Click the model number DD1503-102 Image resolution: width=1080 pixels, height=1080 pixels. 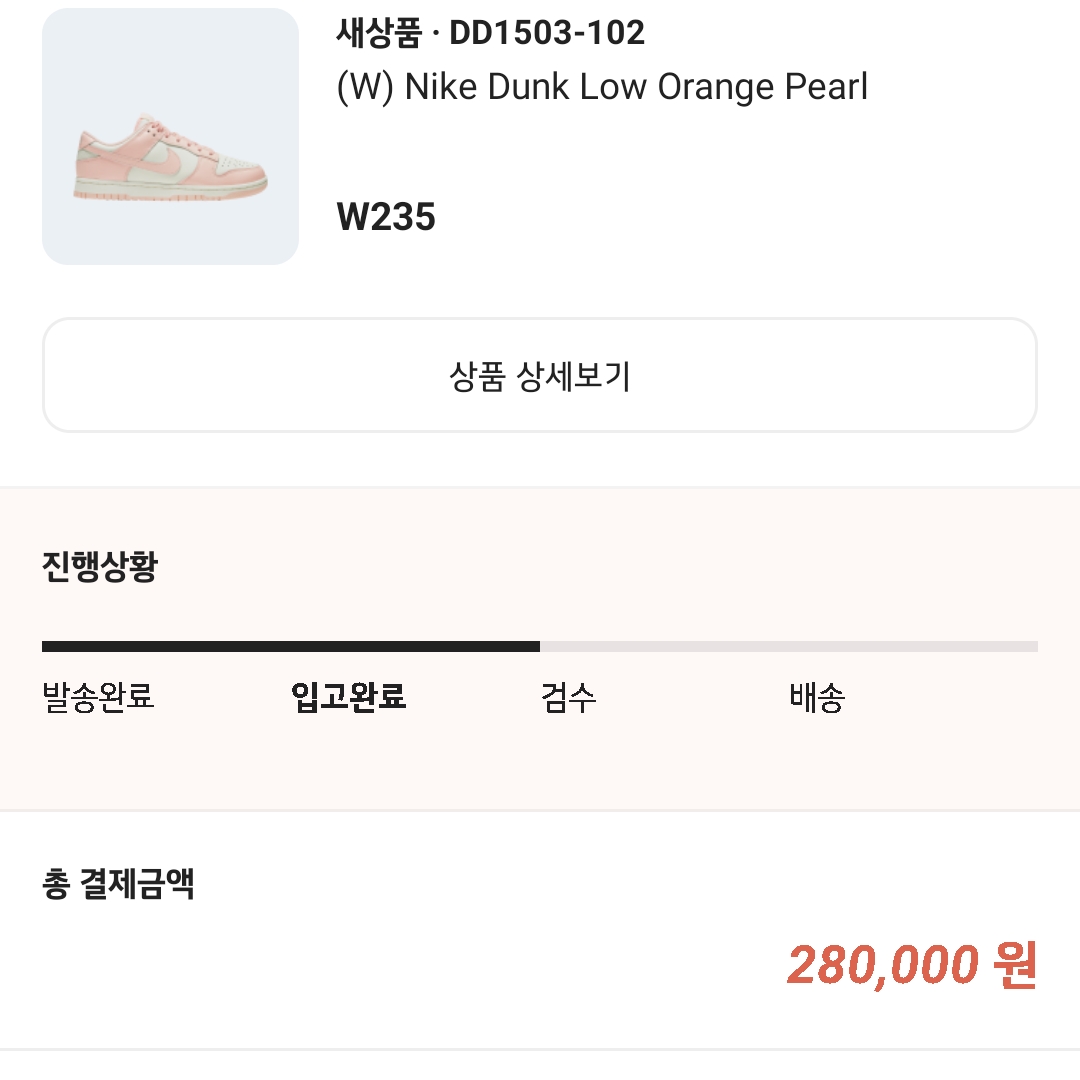(547, 33)
